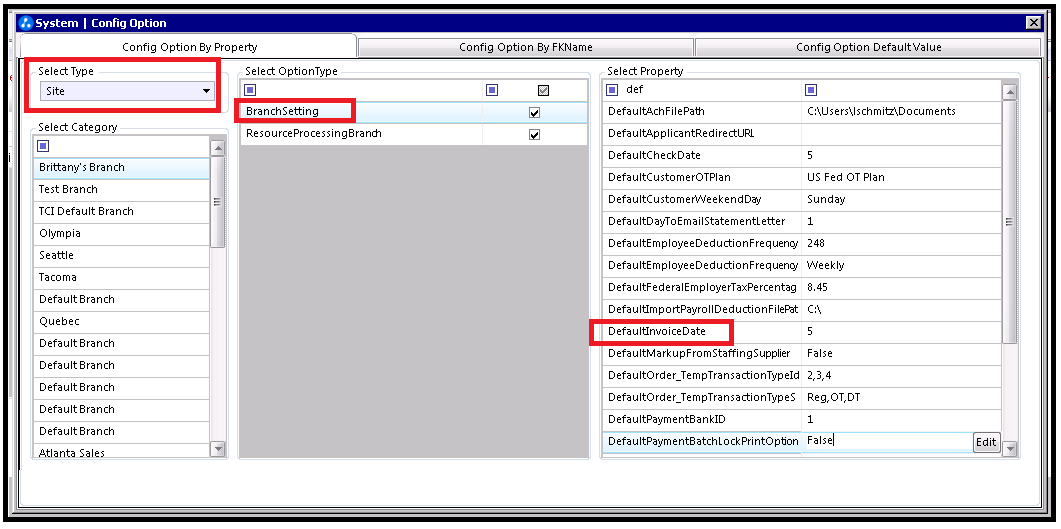The width and height of the screenshot is (1061, 529).
Task: Select the BranchSetting option type row
Action: point(414,112)
